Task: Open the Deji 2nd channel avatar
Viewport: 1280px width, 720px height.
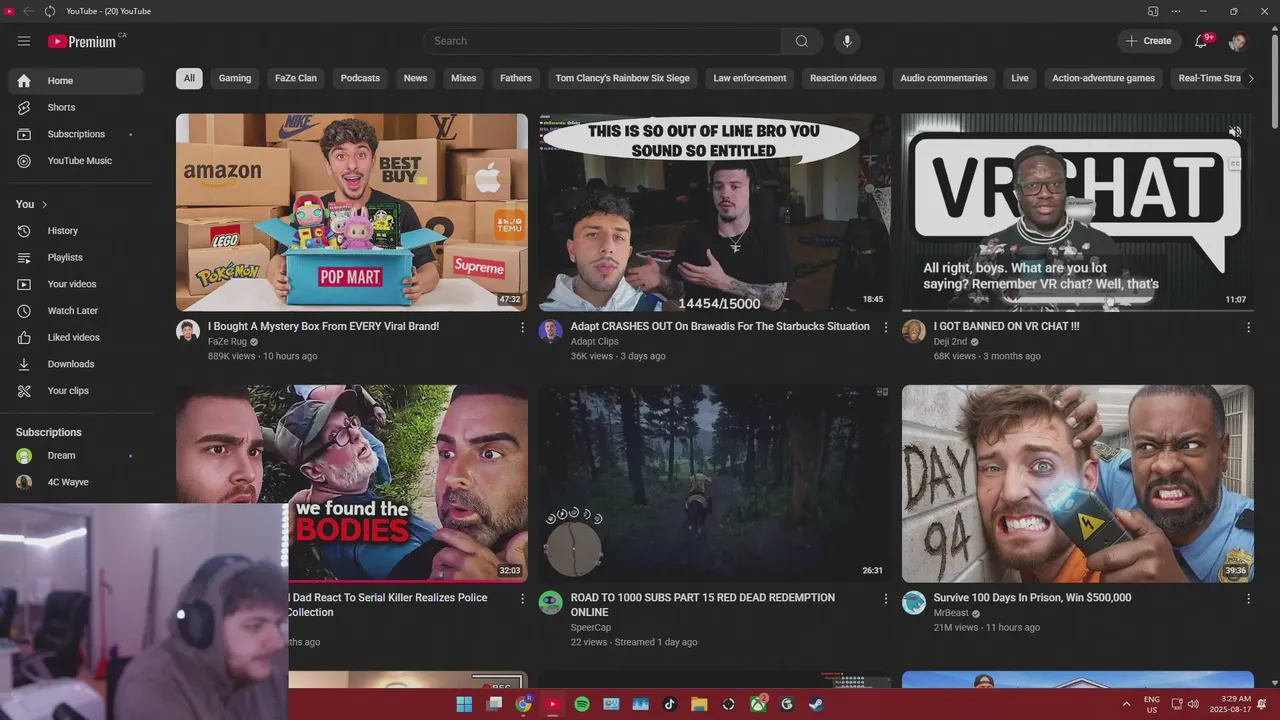Action: pos(913,331)
